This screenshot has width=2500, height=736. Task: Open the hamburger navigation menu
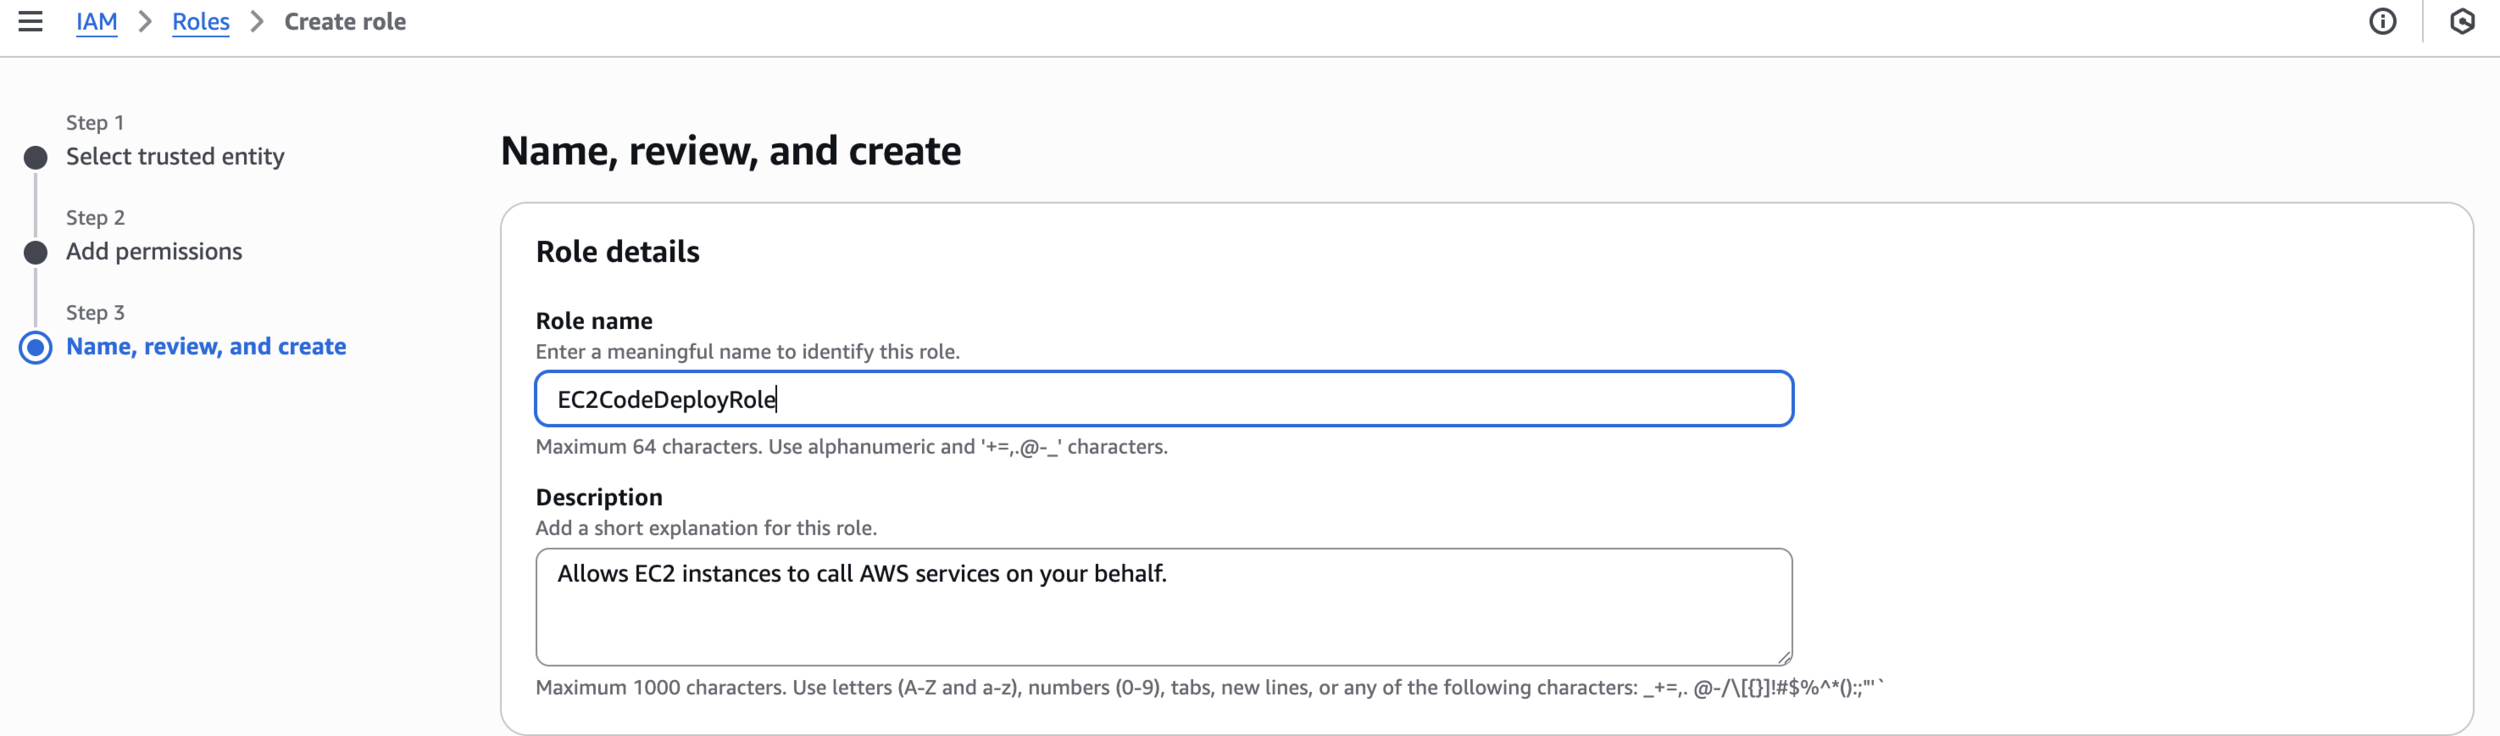click(30, 21)
